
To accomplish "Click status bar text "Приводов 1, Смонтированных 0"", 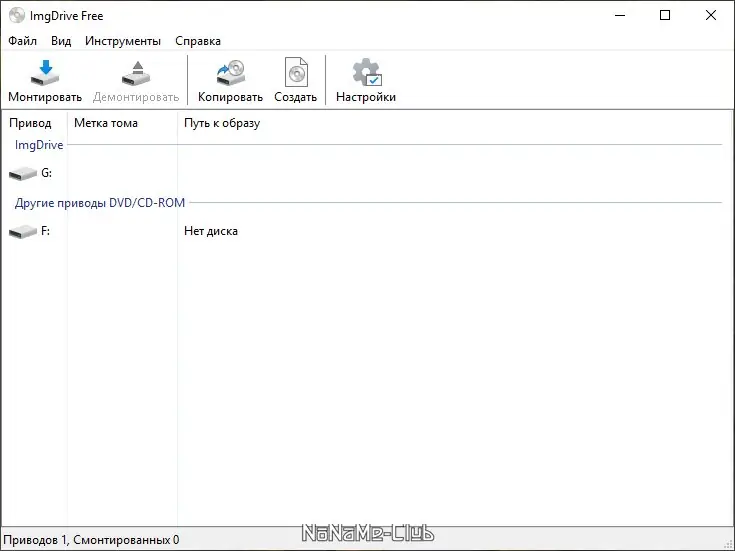I will [91, 540].
